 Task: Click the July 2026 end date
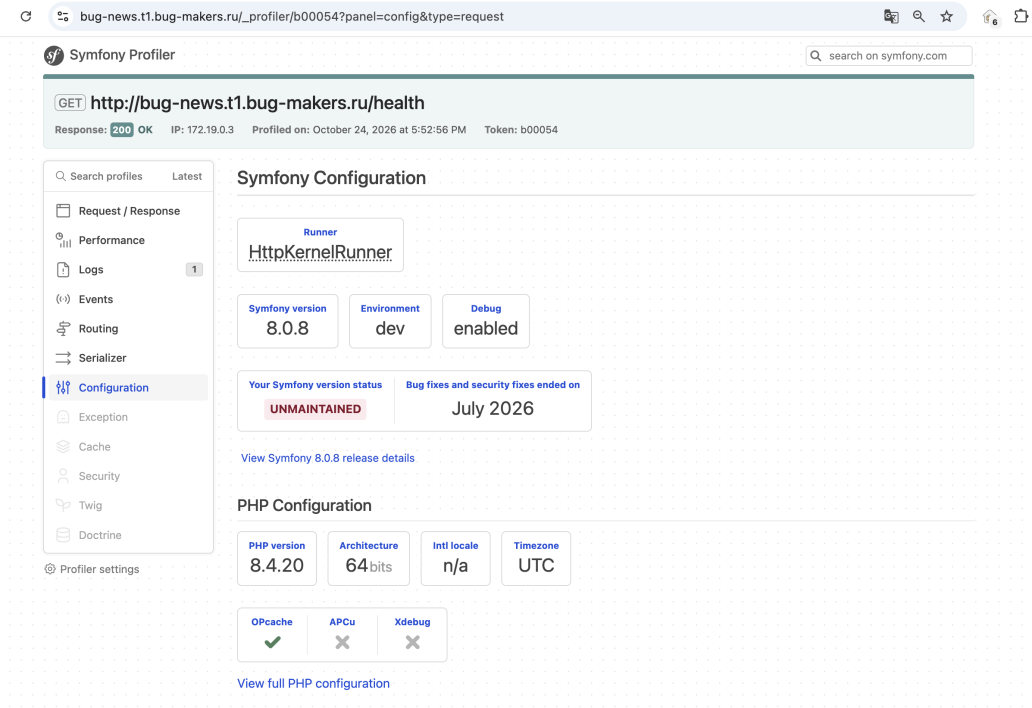pos(492,409)
